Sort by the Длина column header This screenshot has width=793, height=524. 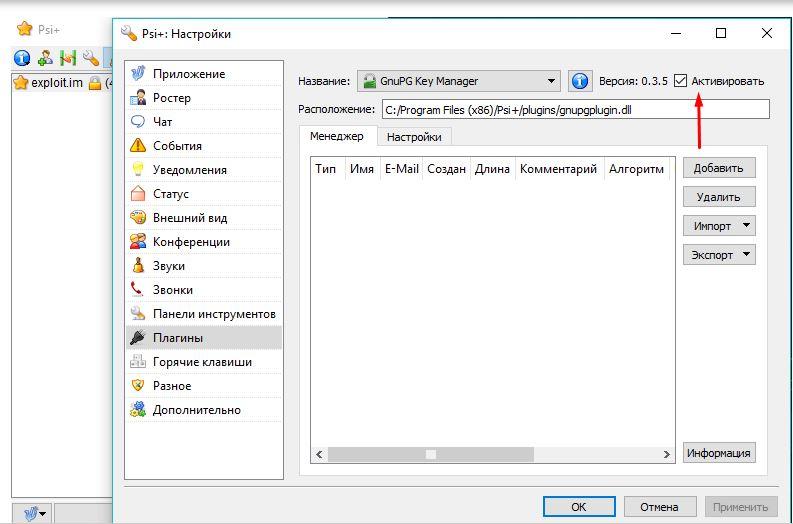492,169
